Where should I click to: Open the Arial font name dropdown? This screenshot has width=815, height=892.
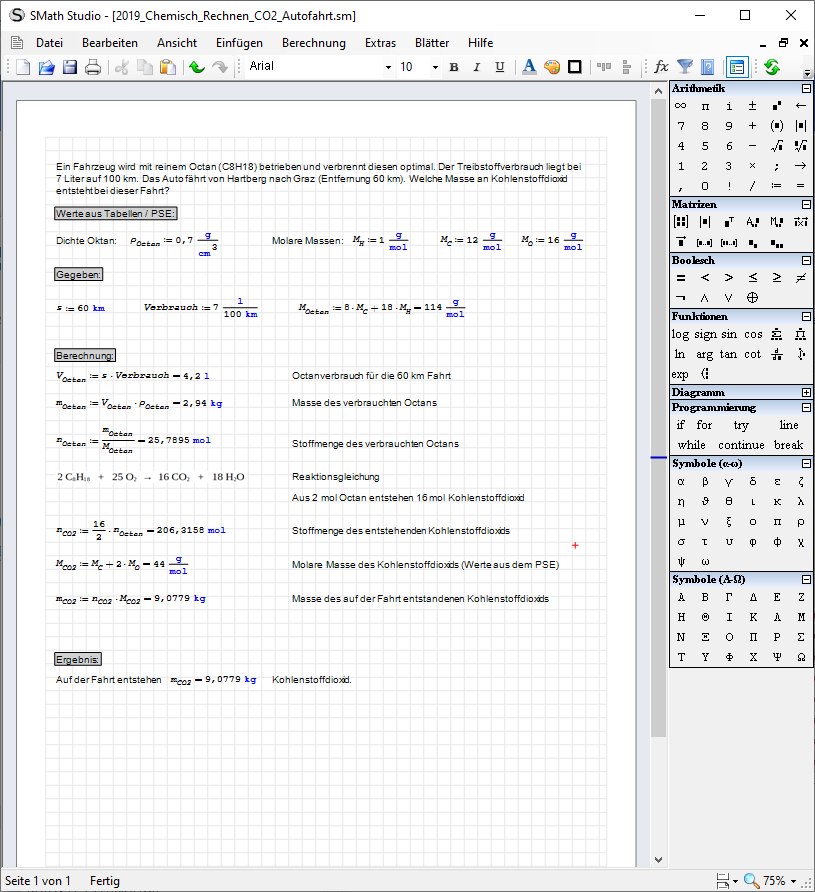[388, 67]
